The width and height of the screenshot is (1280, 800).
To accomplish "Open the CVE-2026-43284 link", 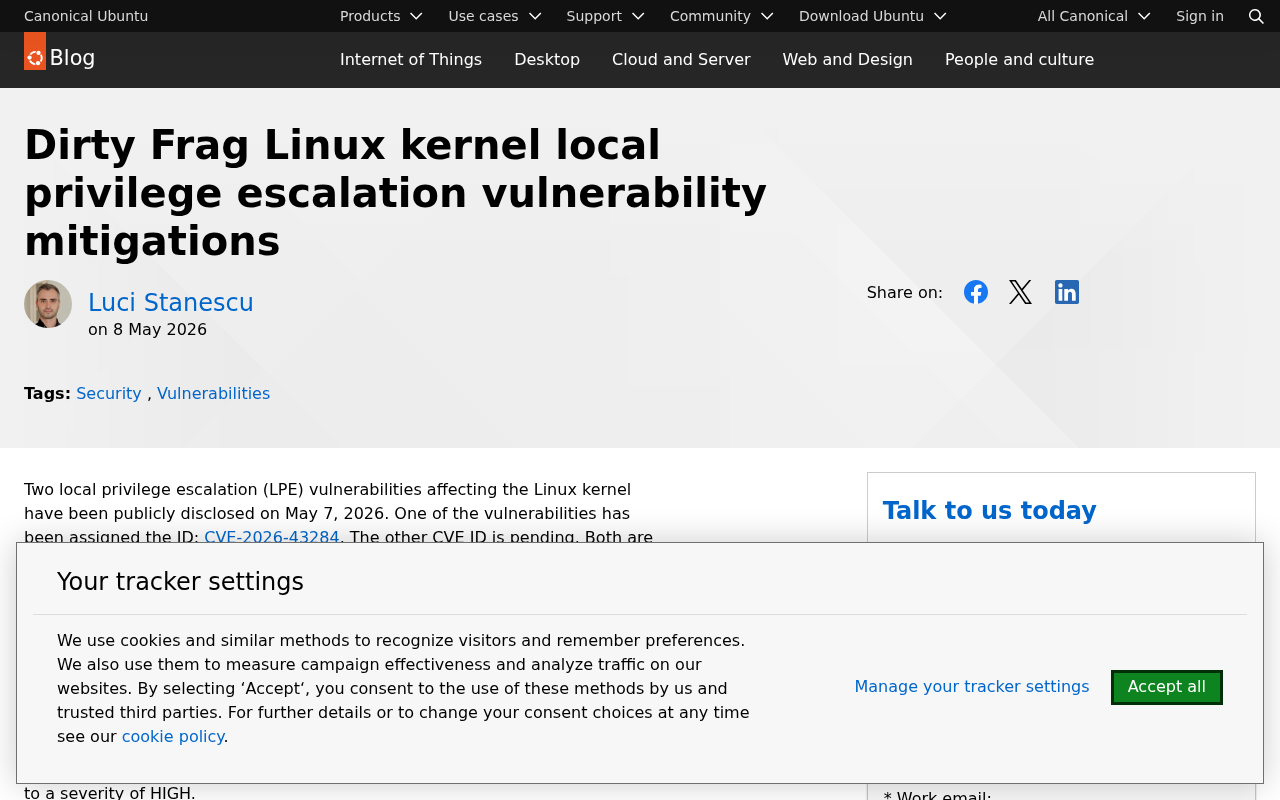I will click(272, 537).
